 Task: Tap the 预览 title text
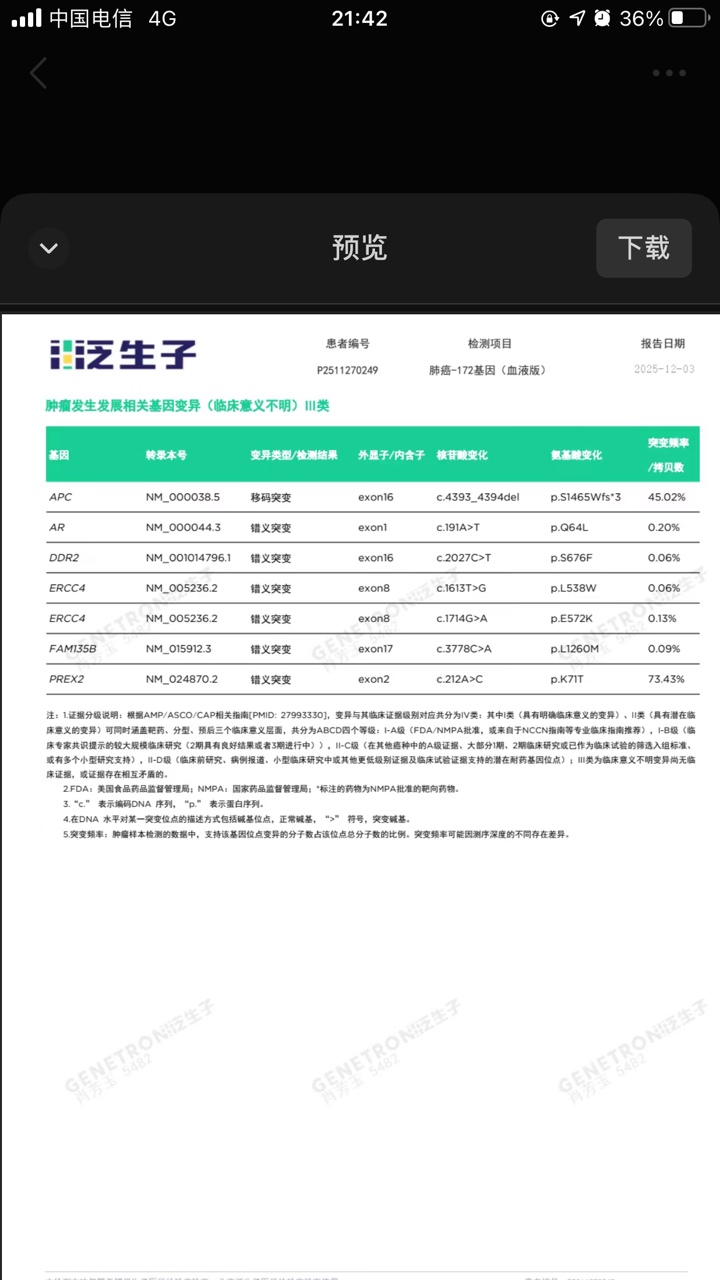point(359,248)
